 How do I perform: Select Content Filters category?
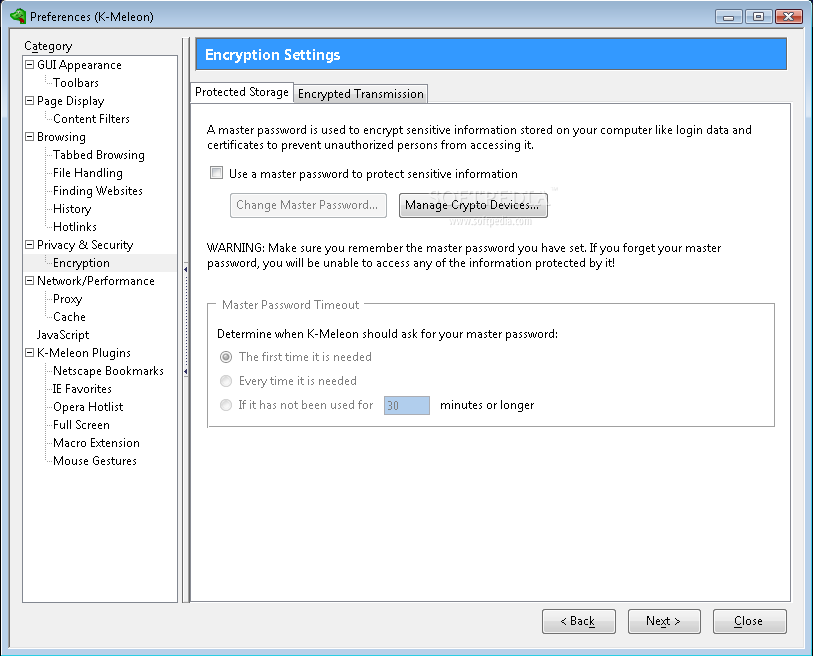[x=91, y=119]
